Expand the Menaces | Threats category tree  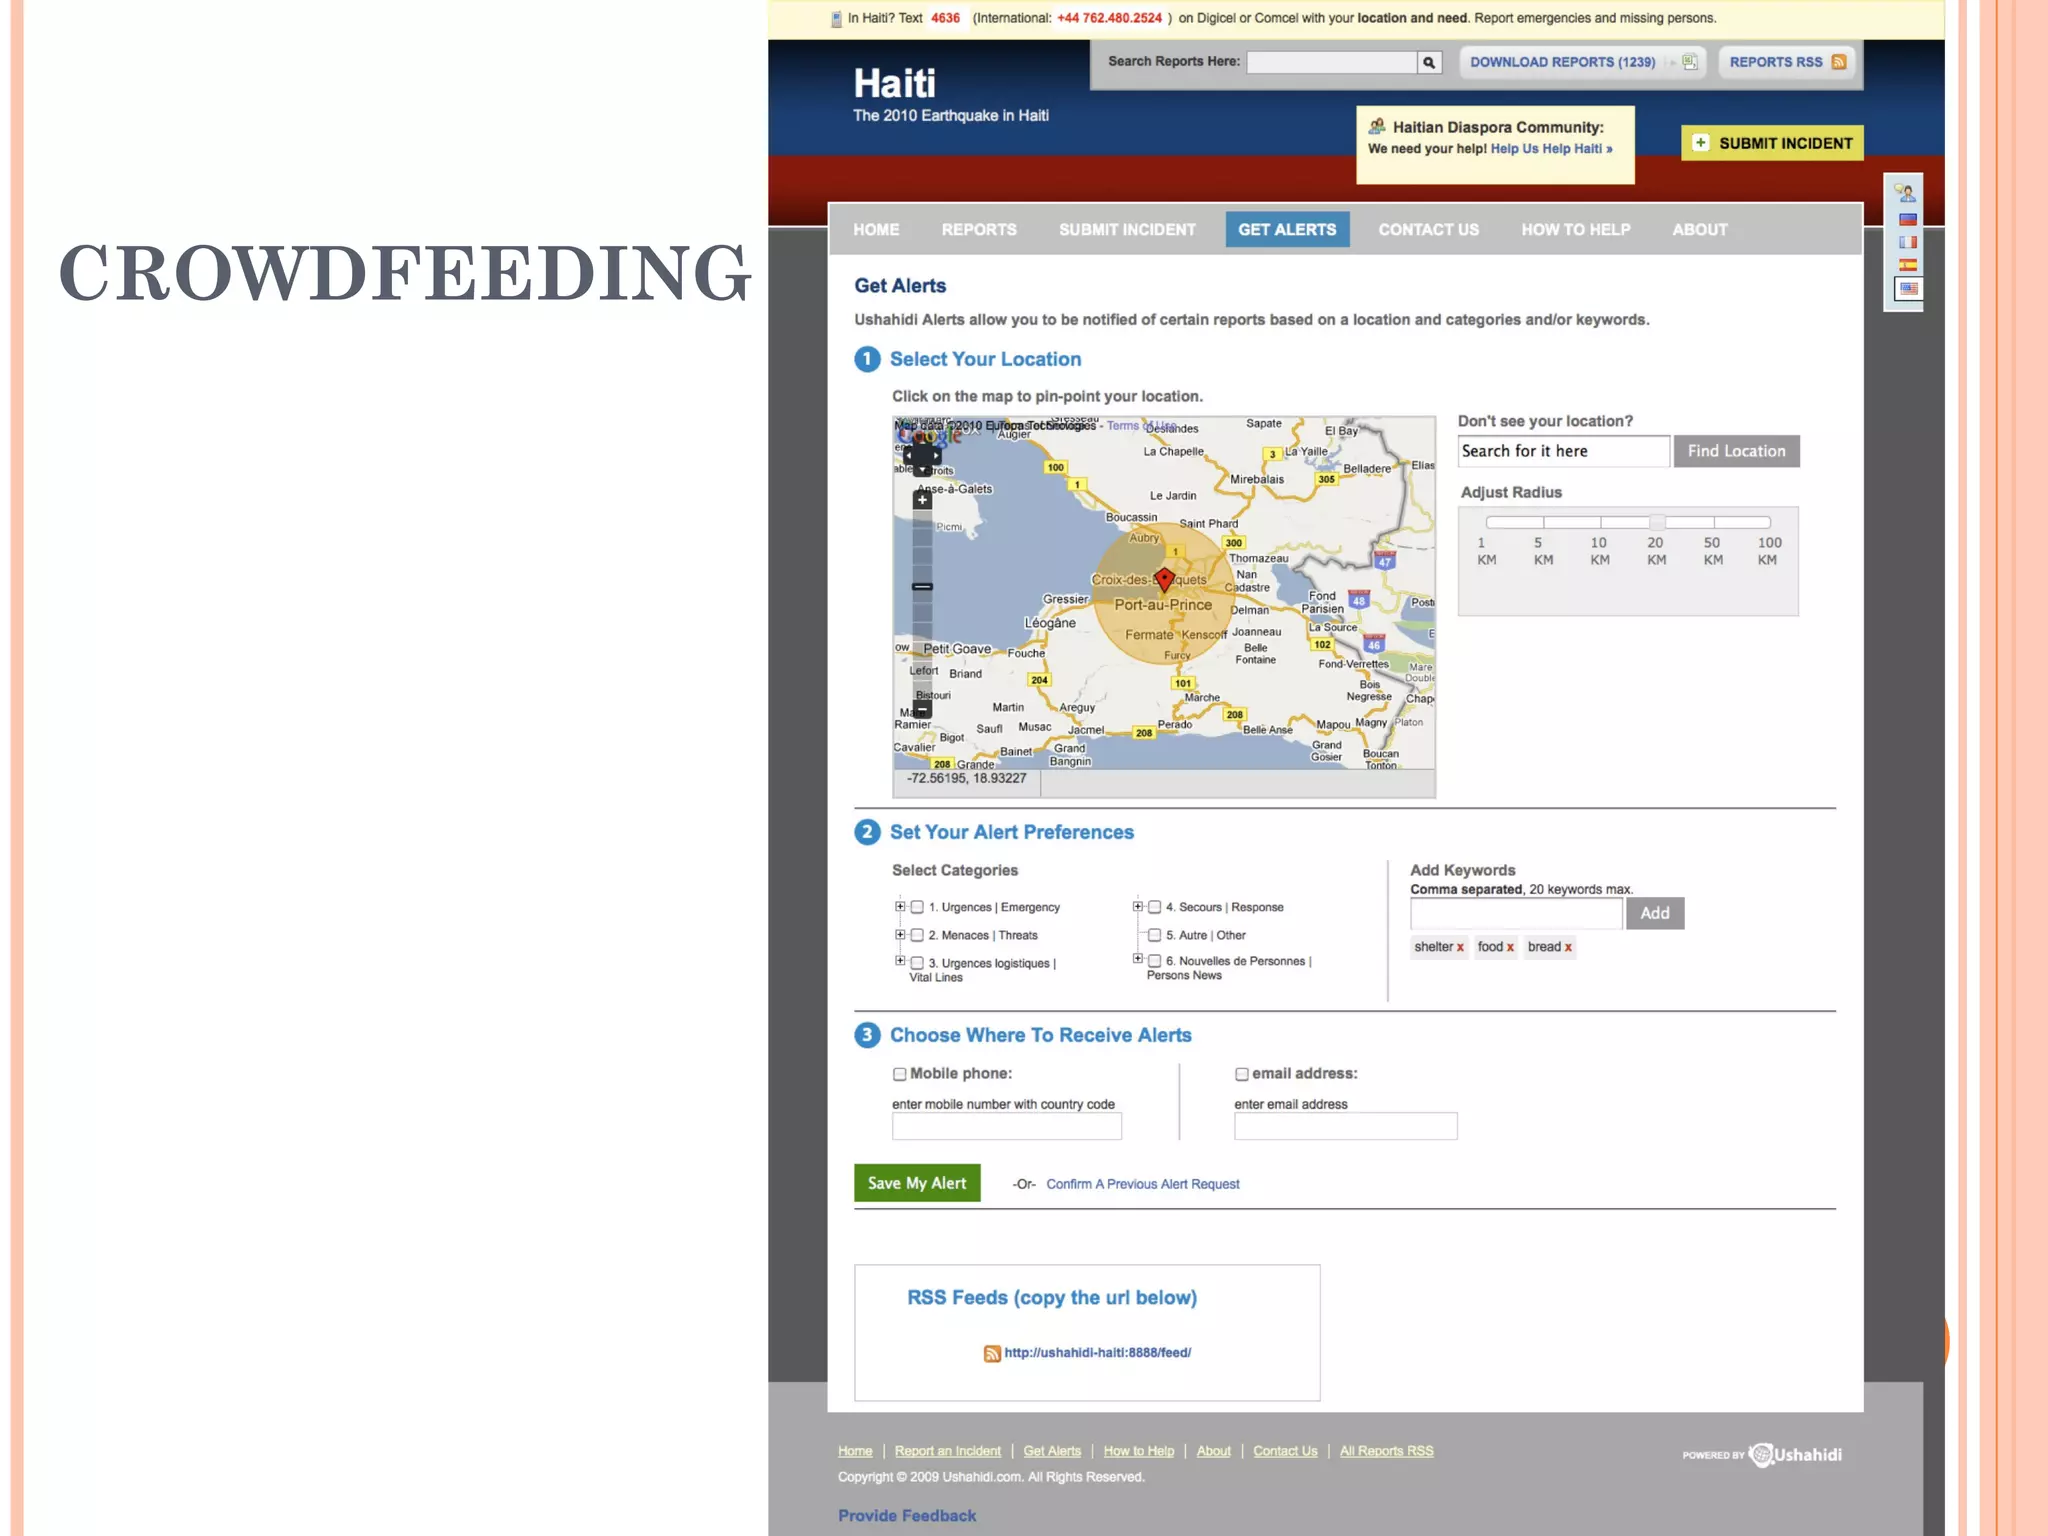[x=900, y=935]
